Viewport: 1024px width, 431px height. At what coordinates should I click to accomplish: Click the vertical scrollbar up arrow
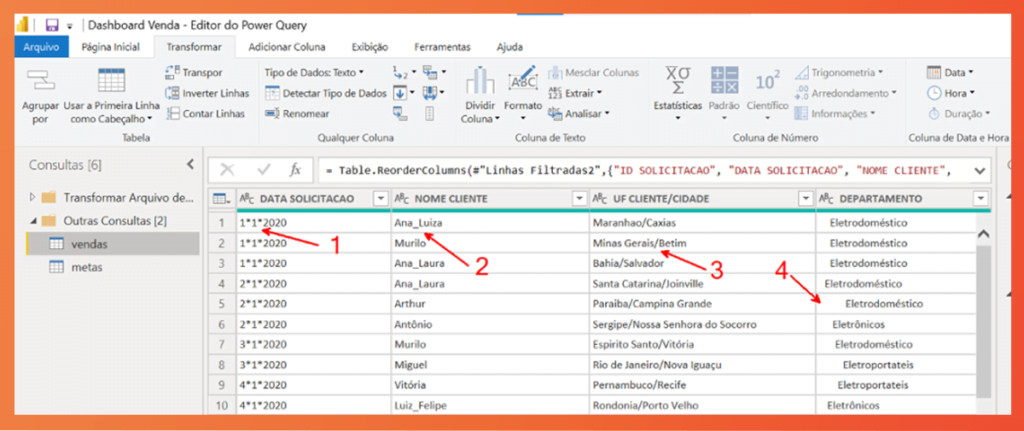983,234
